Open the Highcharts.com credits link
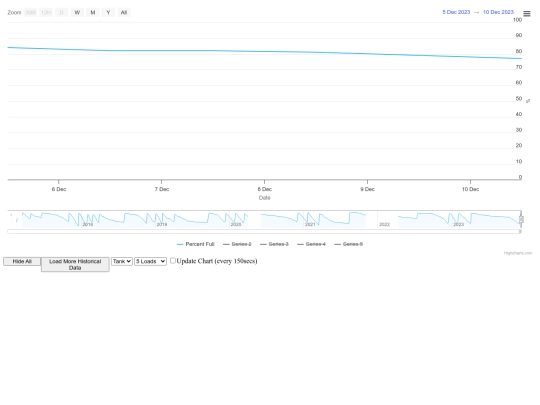This screenshot has height=405, width=540. click(518, 253)
